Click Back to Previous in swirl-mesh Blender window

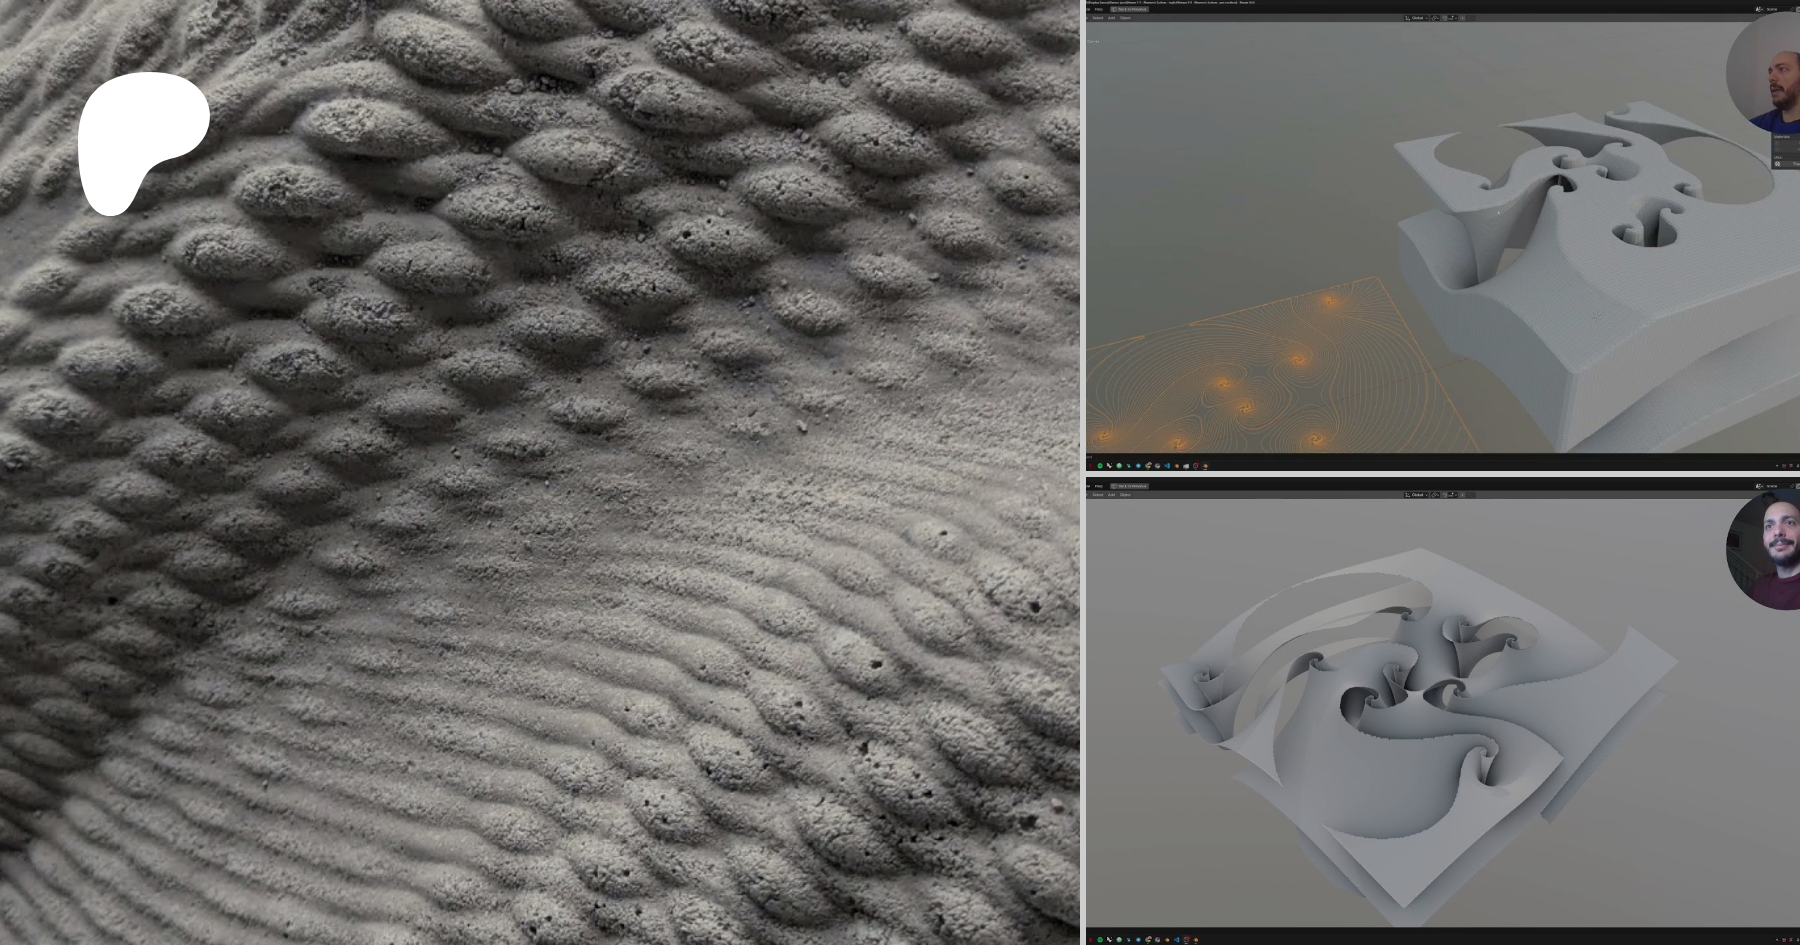click(x=1131, y=486)
